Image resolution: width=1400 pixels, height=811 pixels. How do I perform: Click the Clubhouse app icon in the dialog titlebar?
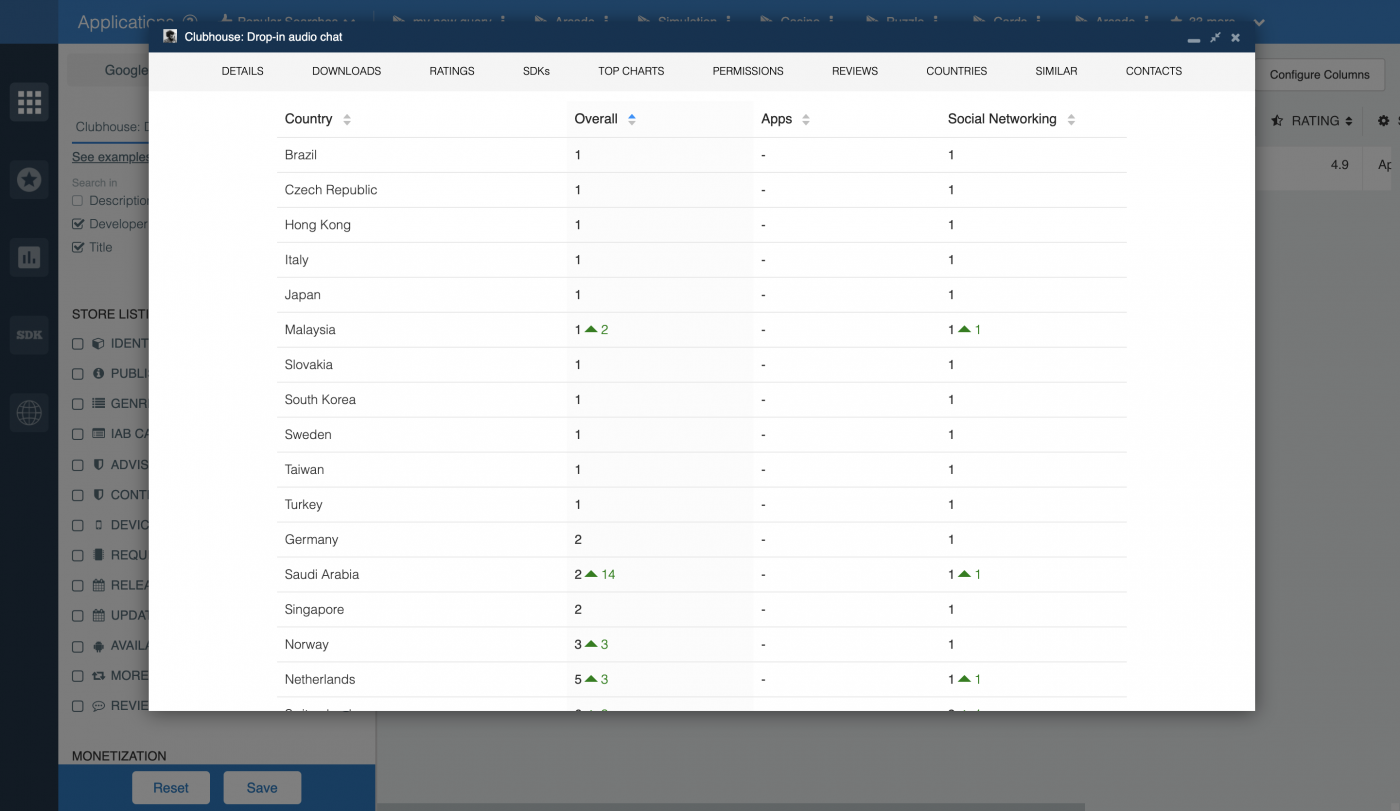coord(170,35)
